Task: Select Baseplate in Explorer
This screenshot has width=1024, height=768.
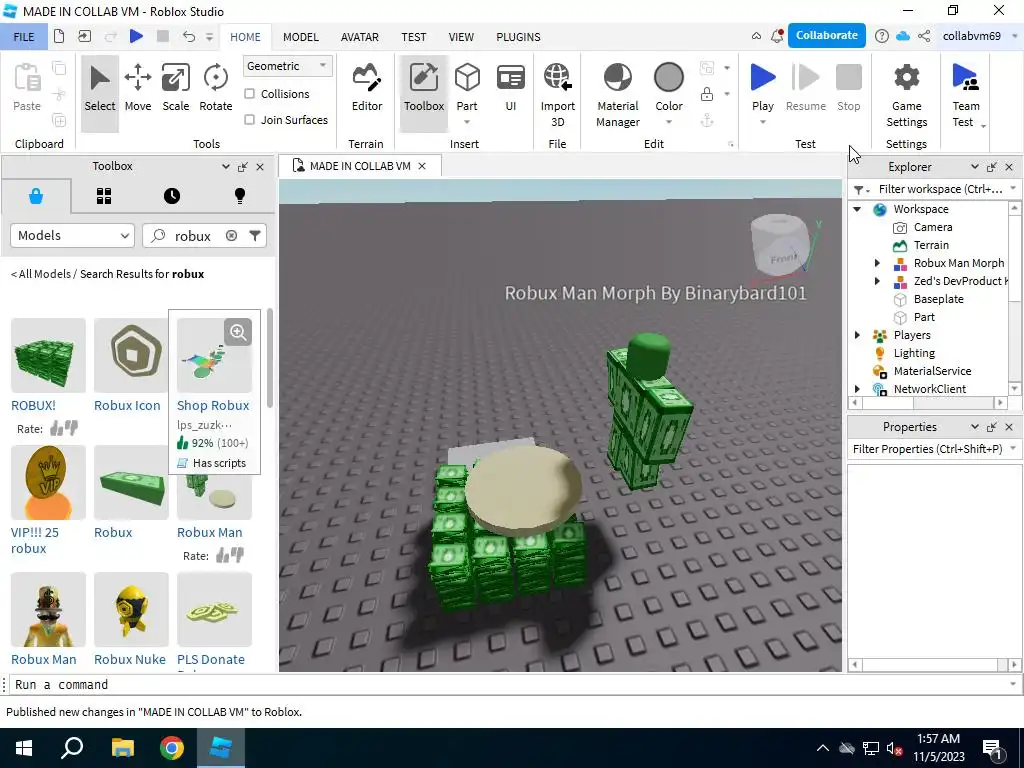Action: click(x=938, y=299)
